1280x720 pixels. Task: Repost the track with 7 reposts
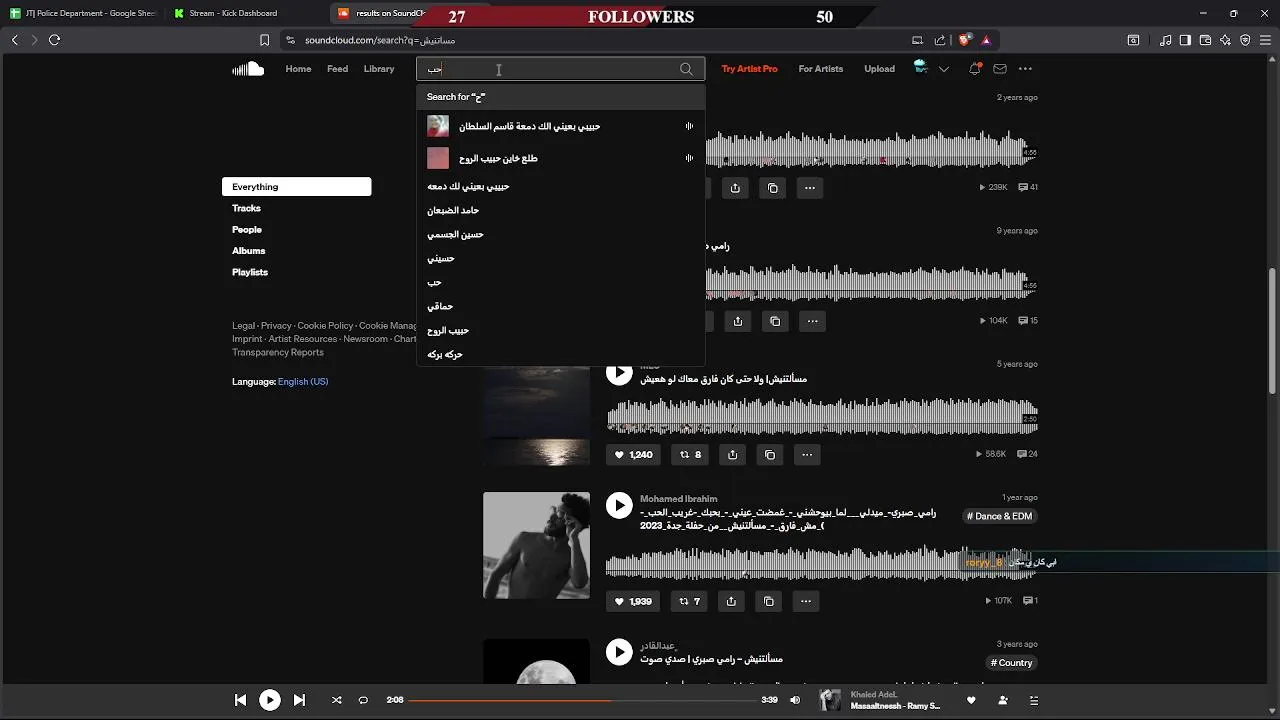click(690, 601)
